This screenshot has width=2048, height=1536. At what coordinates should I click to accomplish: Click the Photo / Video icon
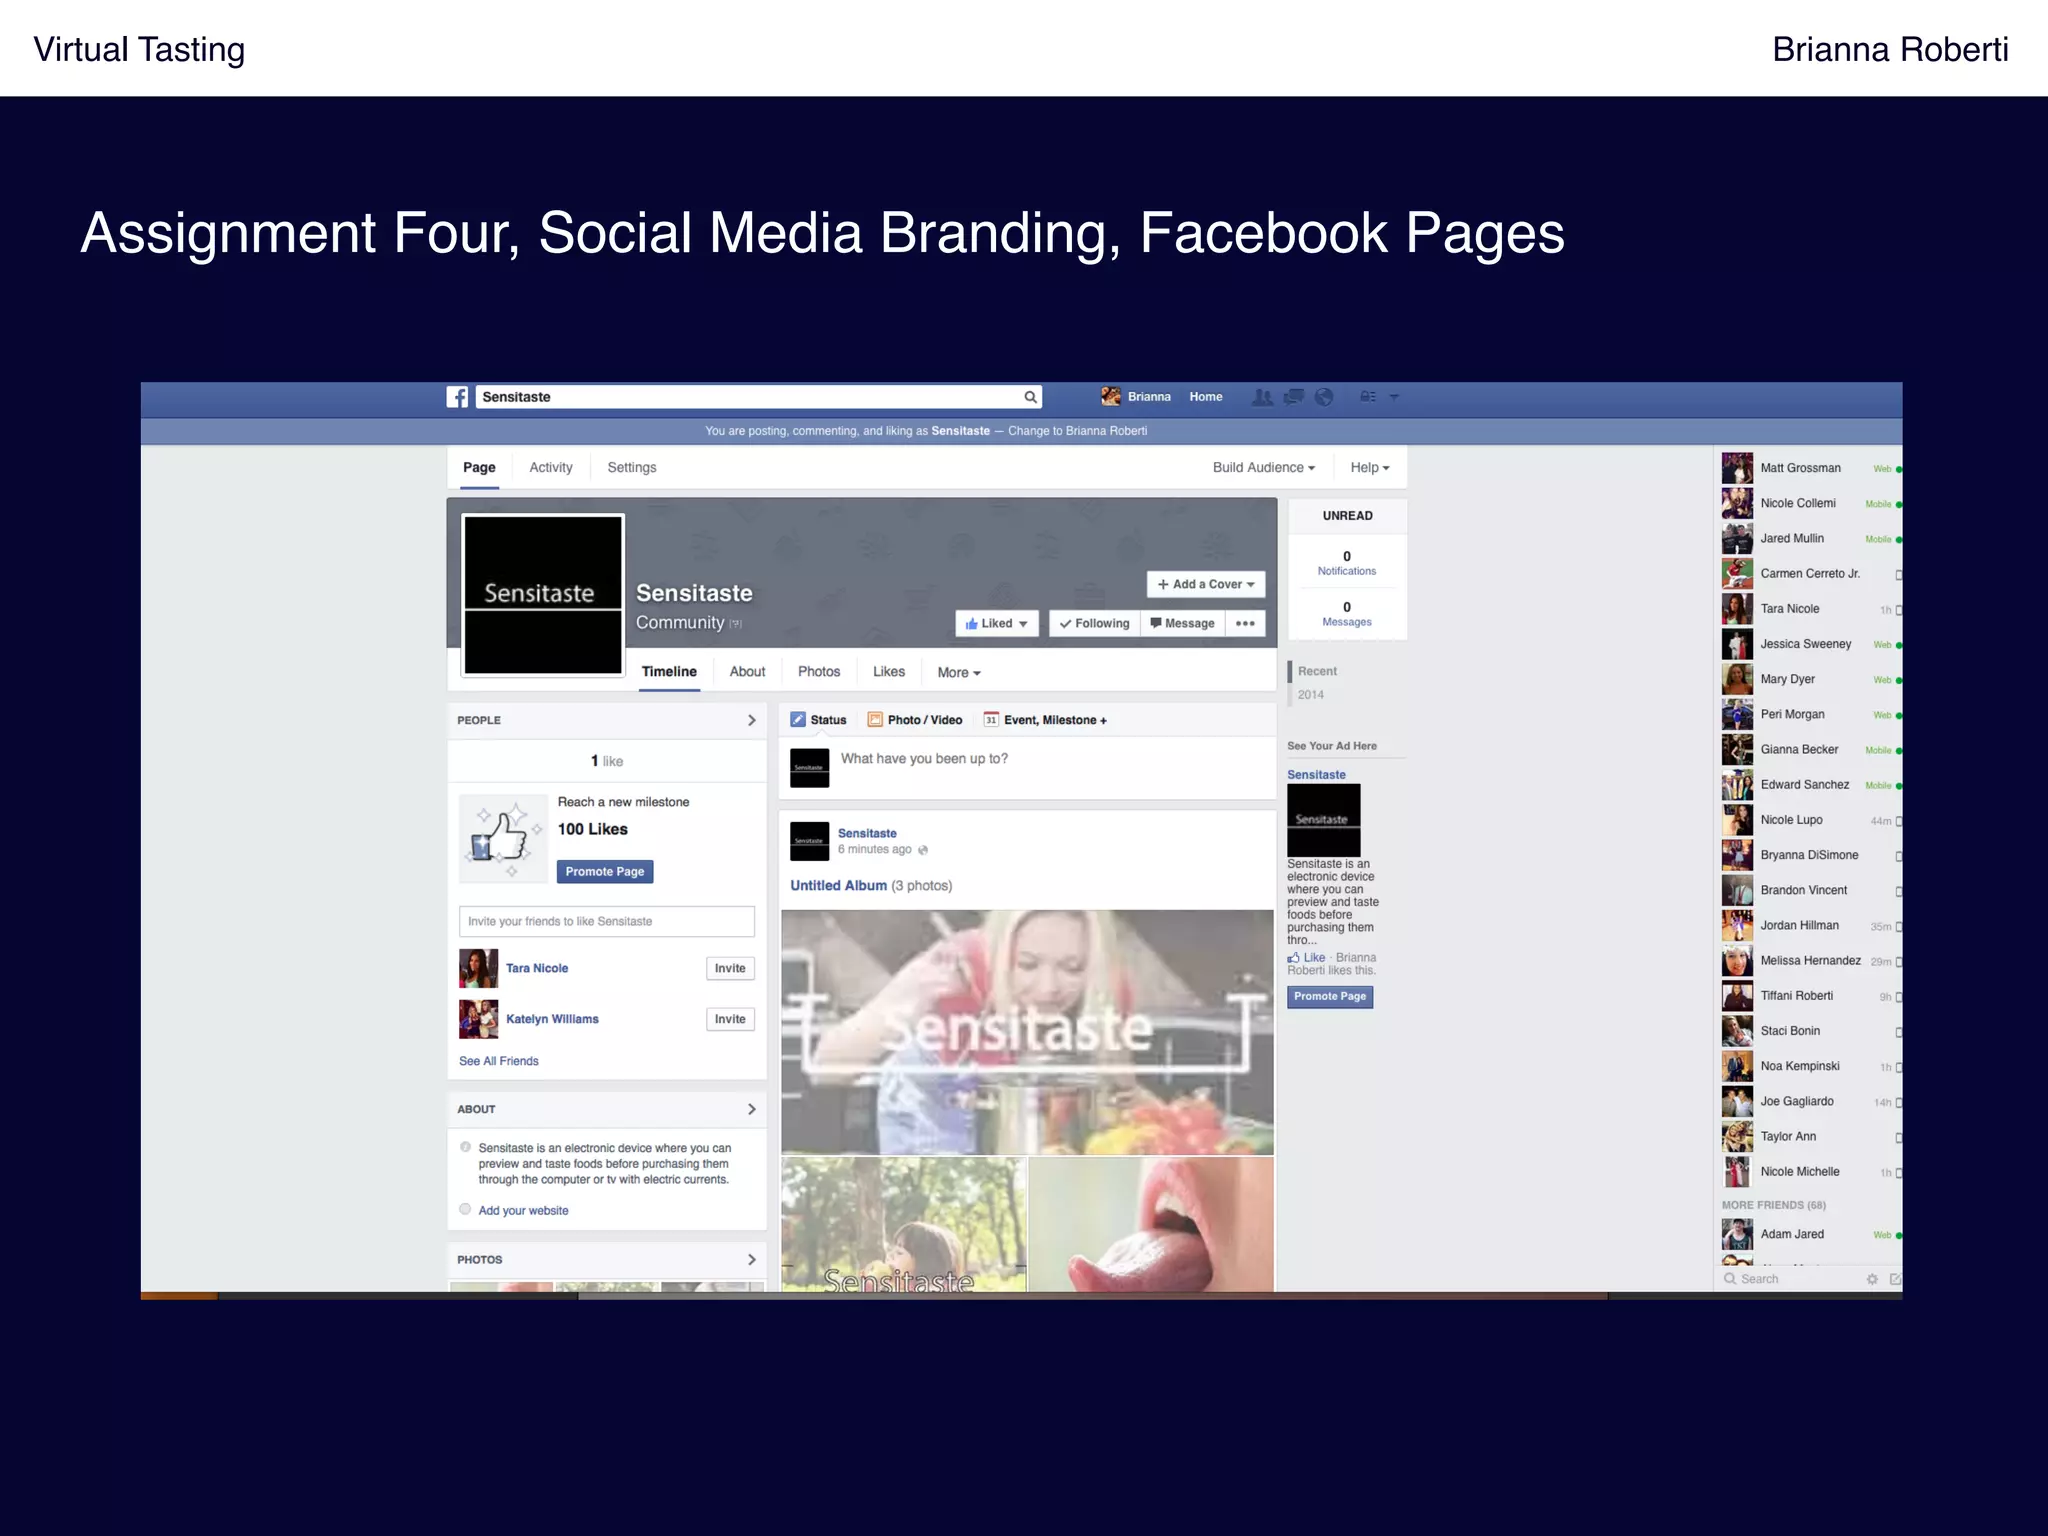[x=875, y=720]
